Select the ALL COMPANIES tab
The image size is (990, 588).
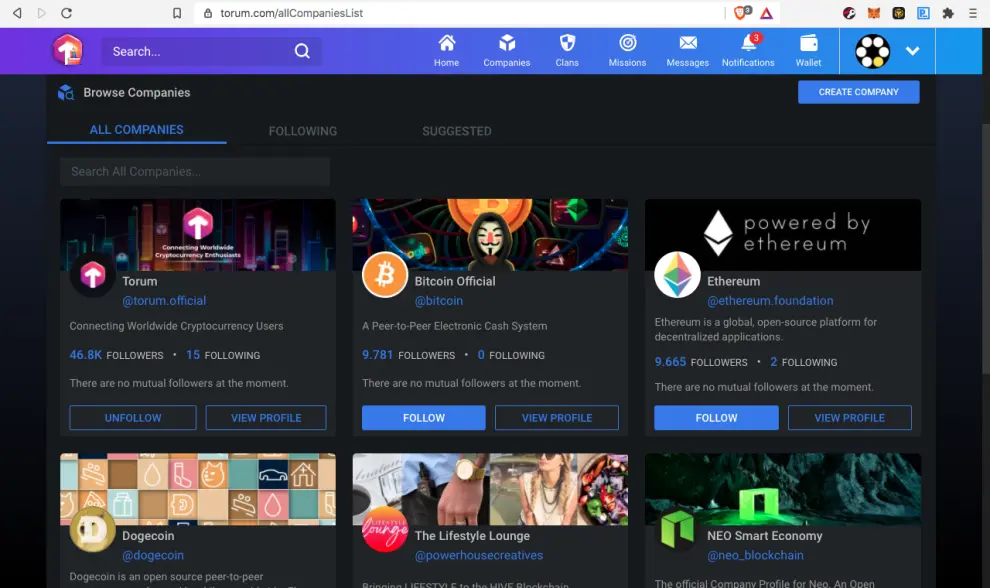136,129
